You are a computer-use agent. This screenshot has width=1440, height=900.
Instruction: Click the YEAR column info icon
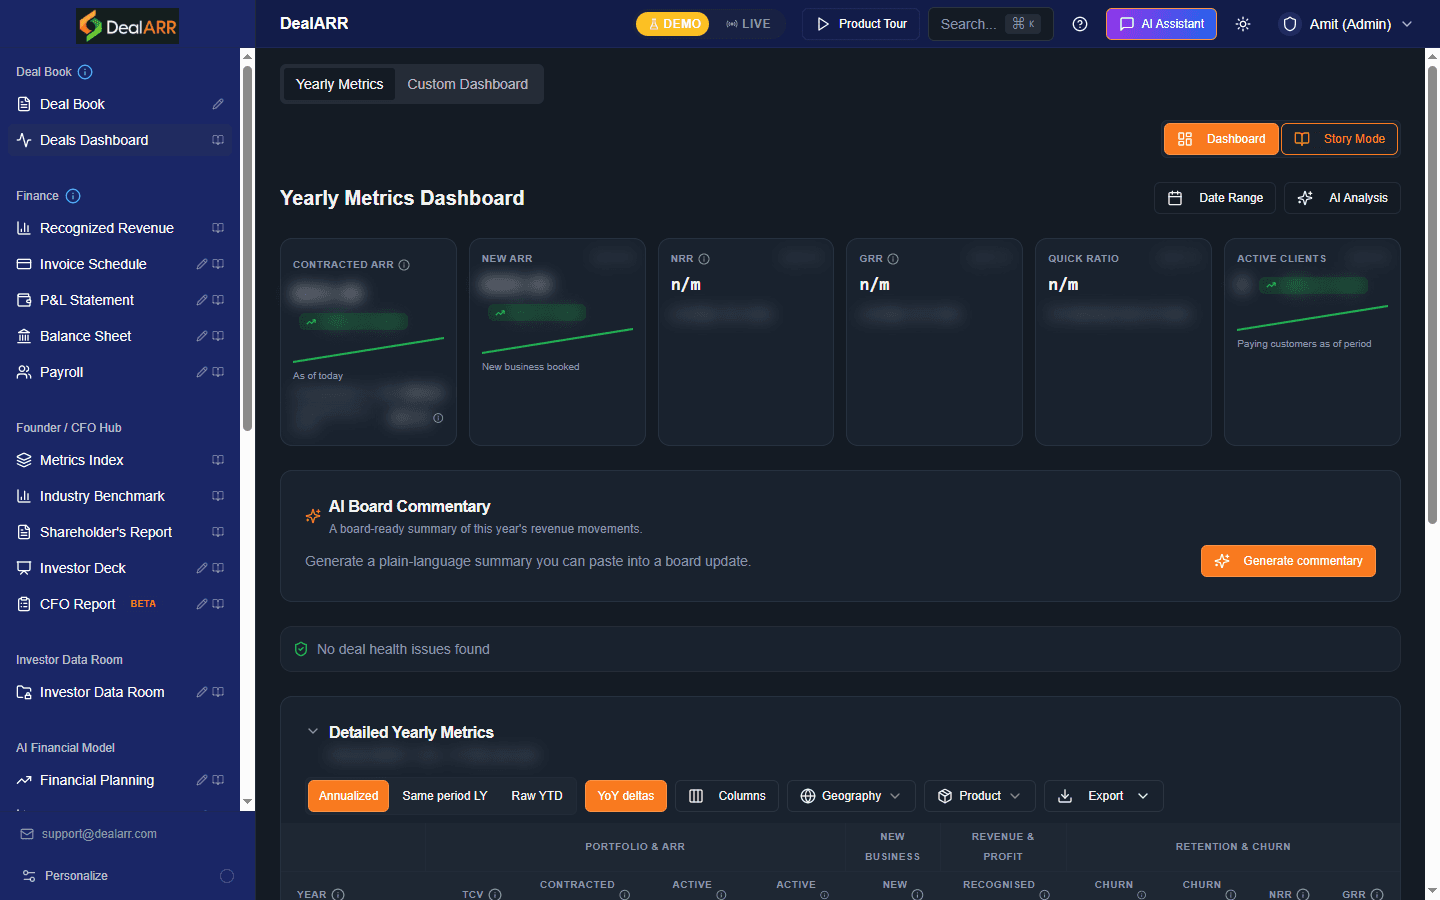[x=338, y=895]
